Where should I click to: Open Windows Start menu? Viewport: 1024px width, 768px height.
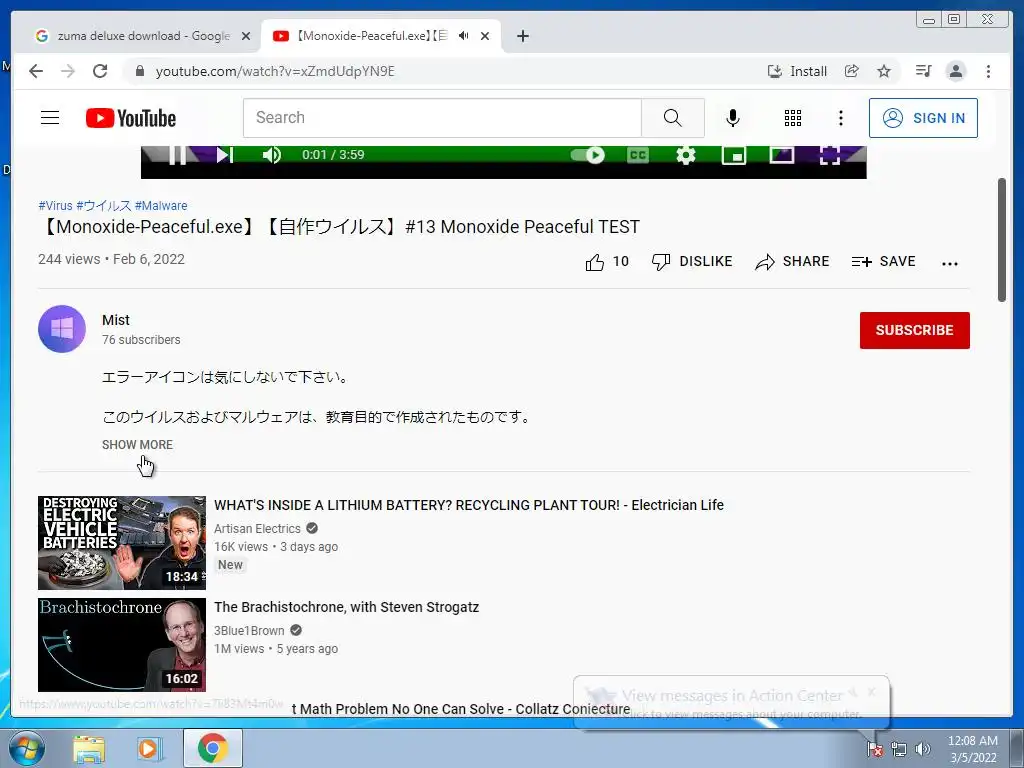(x=27, y=748)
